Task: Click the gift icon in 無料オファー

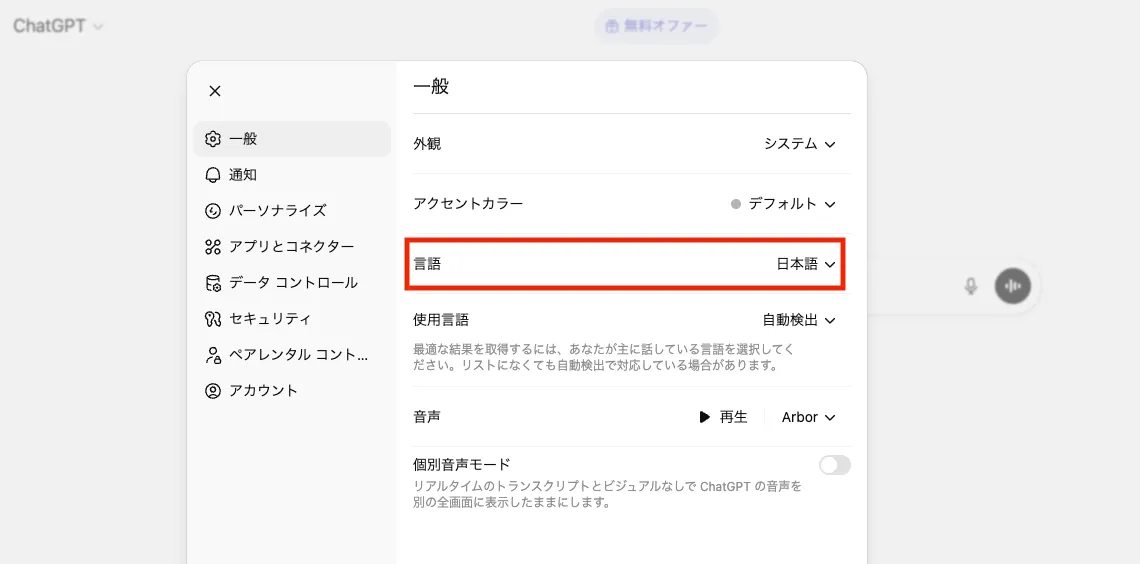Action: coord(612,26)
